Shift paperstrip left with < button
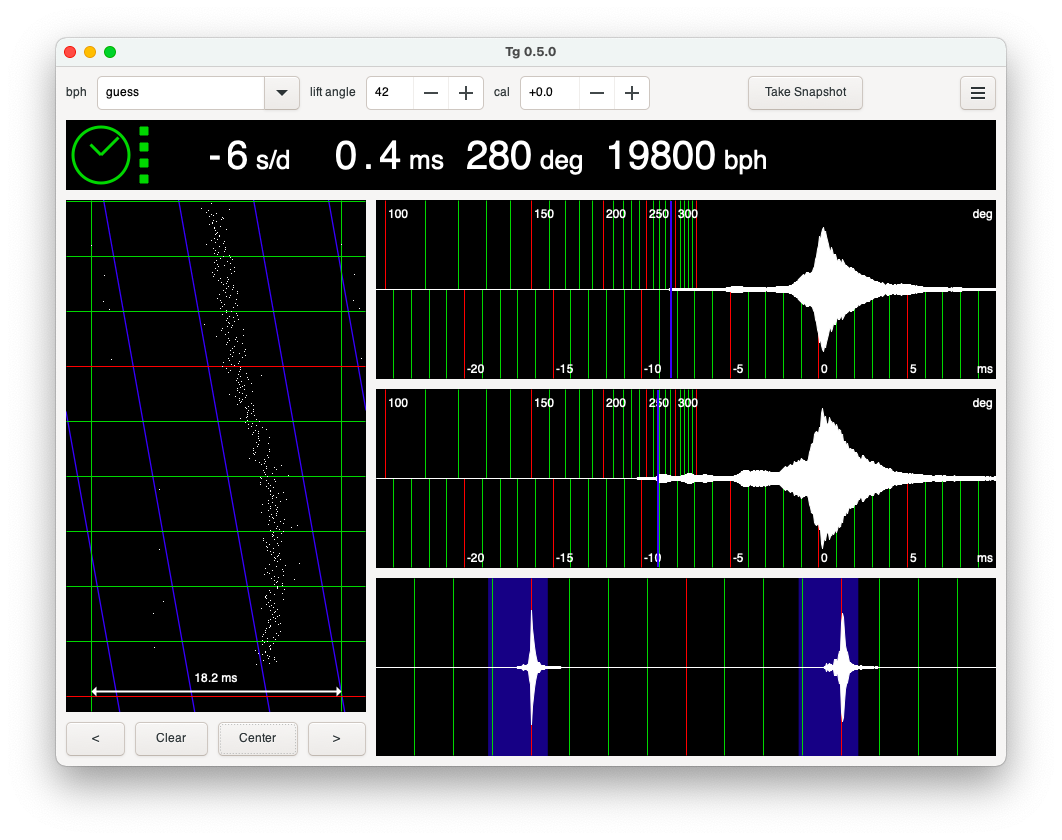Image resolution: width=1062 pixels, height=840 pixels. (95, 738)
